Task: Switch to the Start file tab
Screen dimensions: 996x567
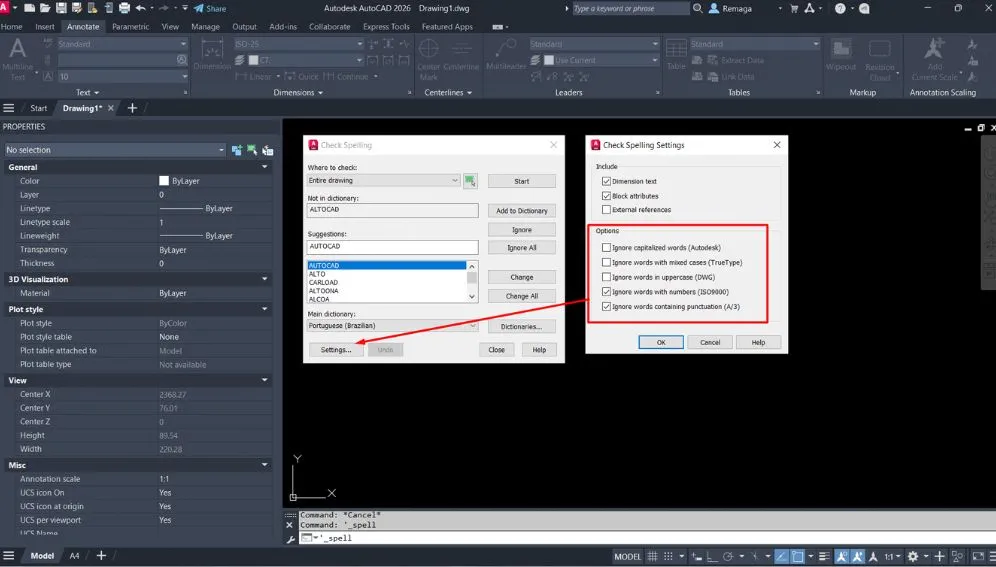Action: (39, 108)
